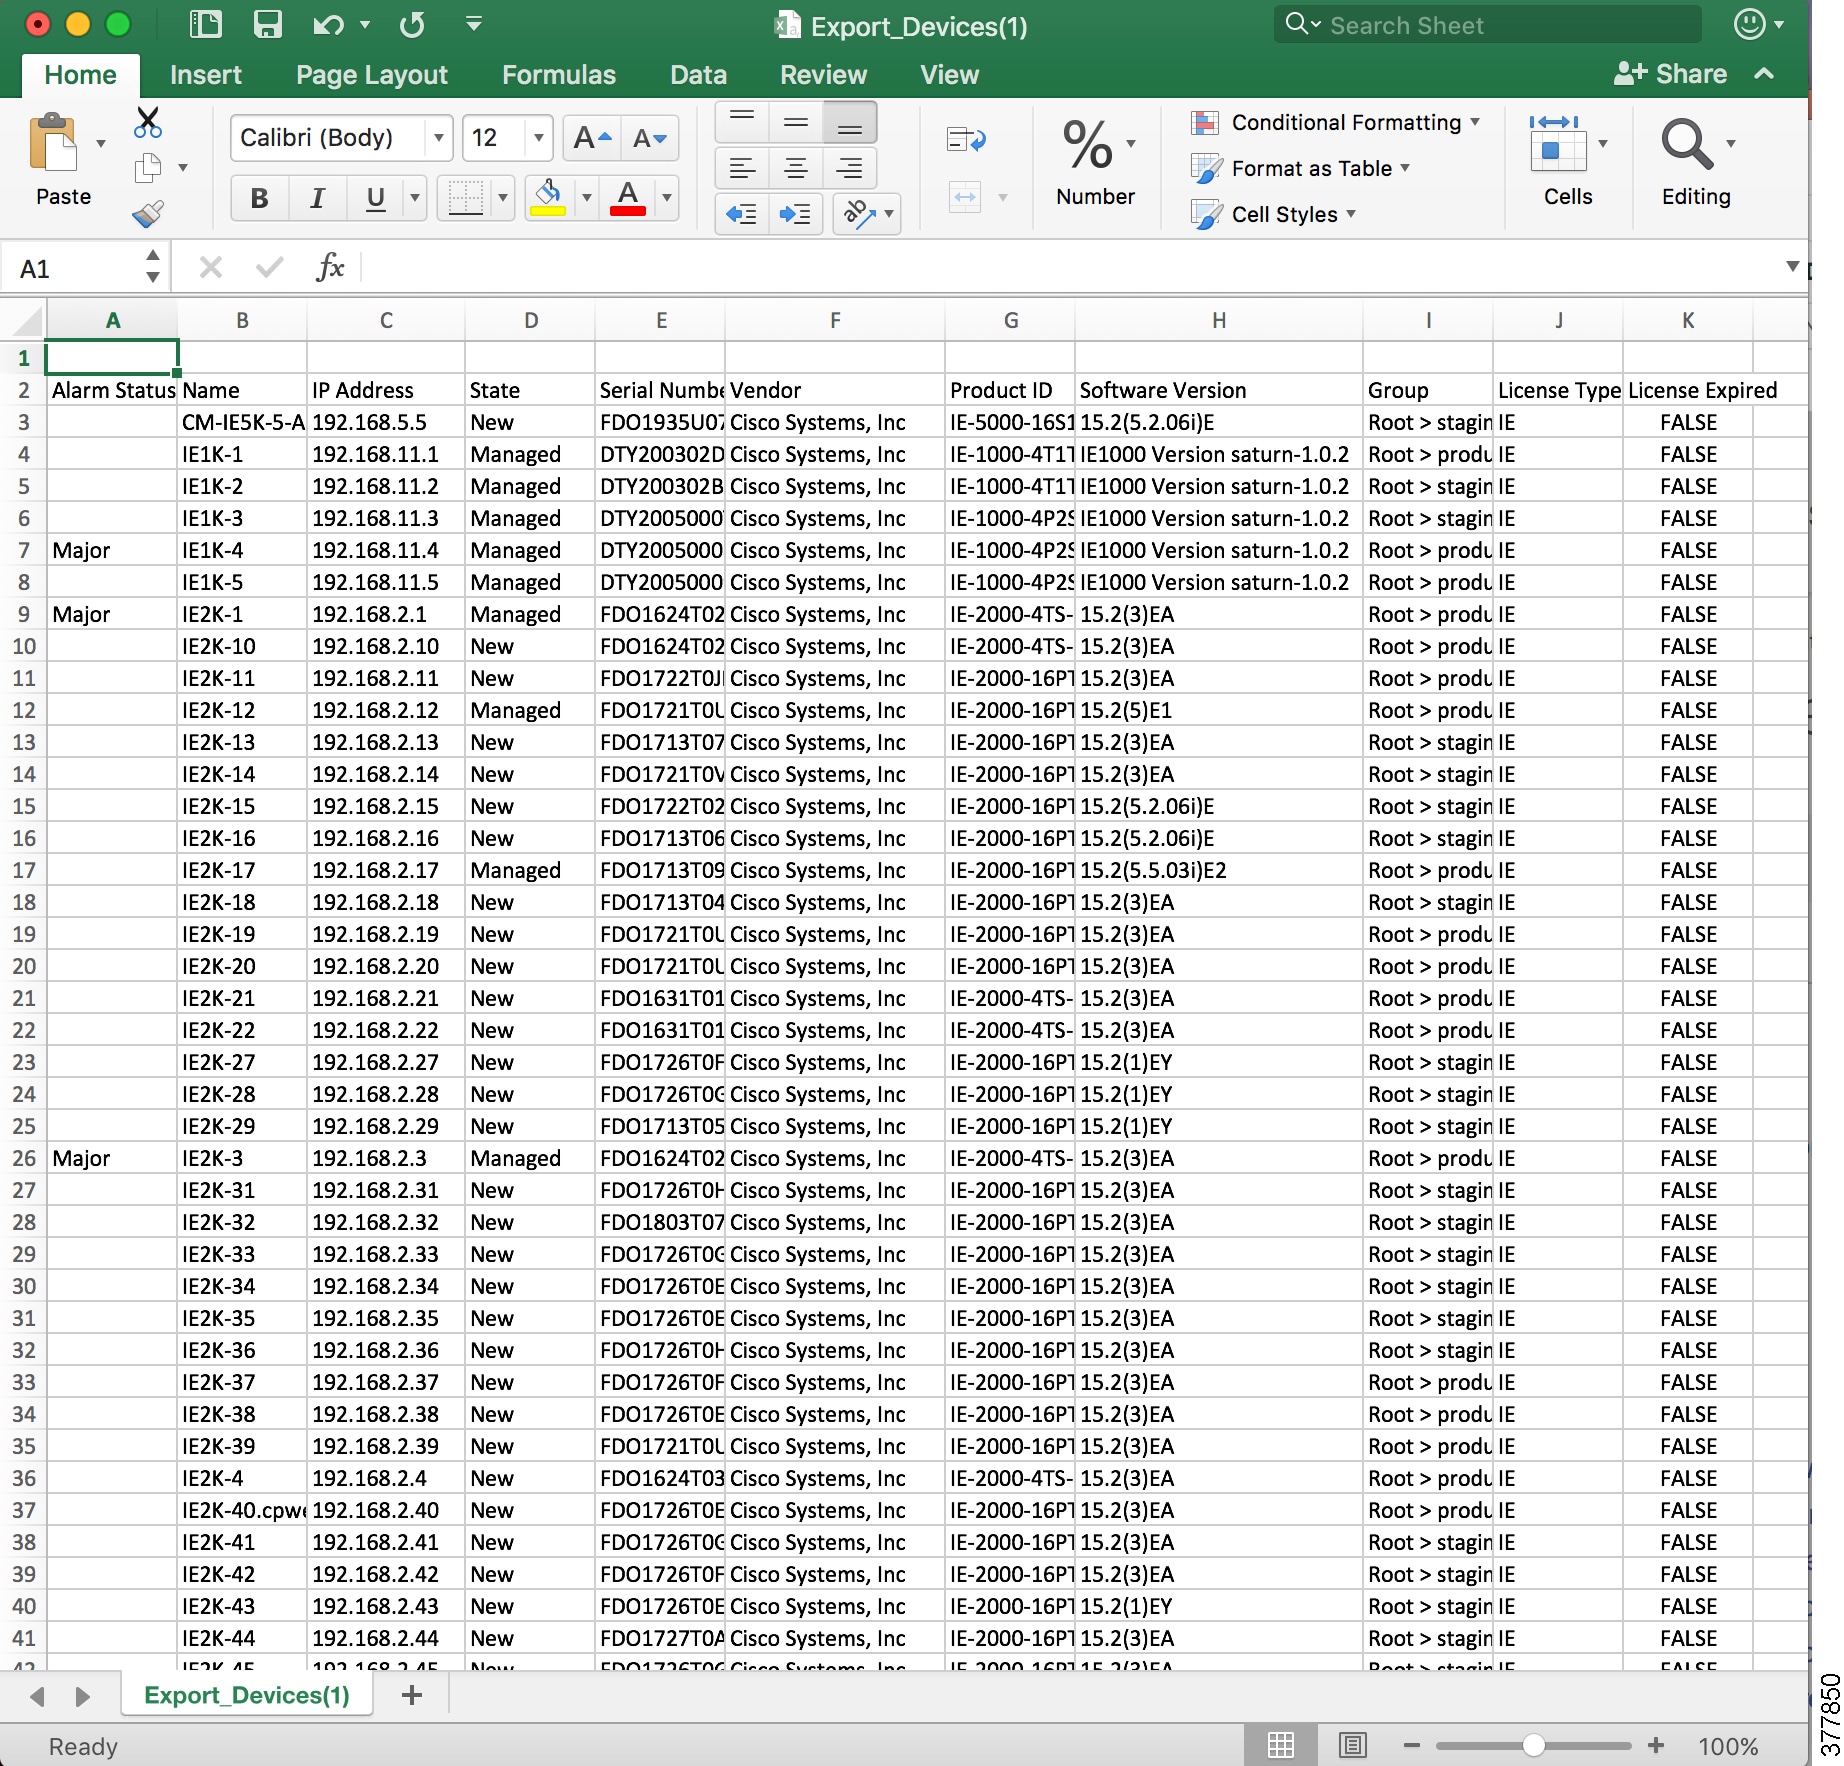Increase indent
This screenshot has width=1844, height=1766.
point(796,214)
